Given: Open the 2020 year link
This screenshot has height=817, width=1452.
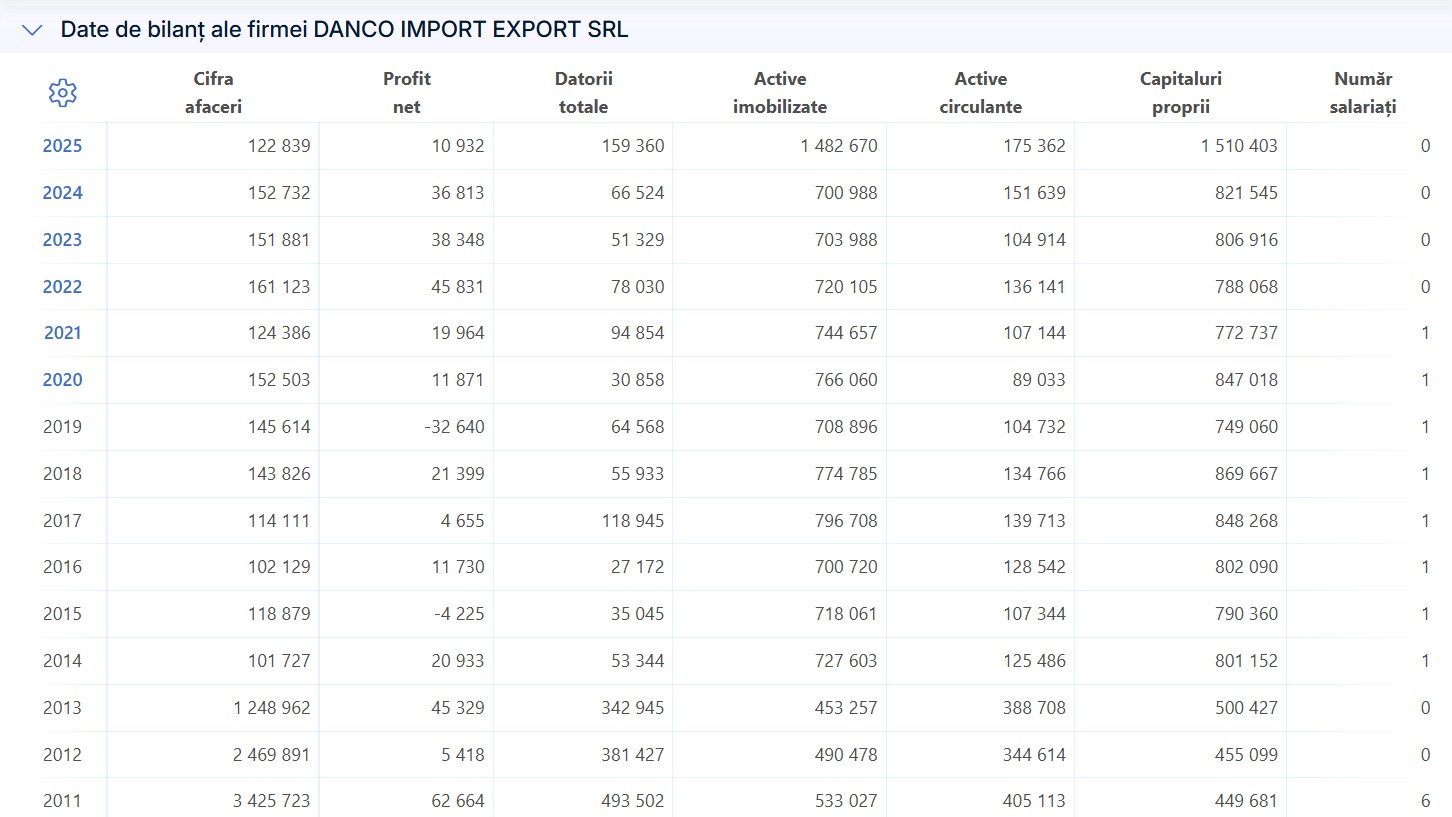Looking at the screenshot, I should [x=62, y=380].
